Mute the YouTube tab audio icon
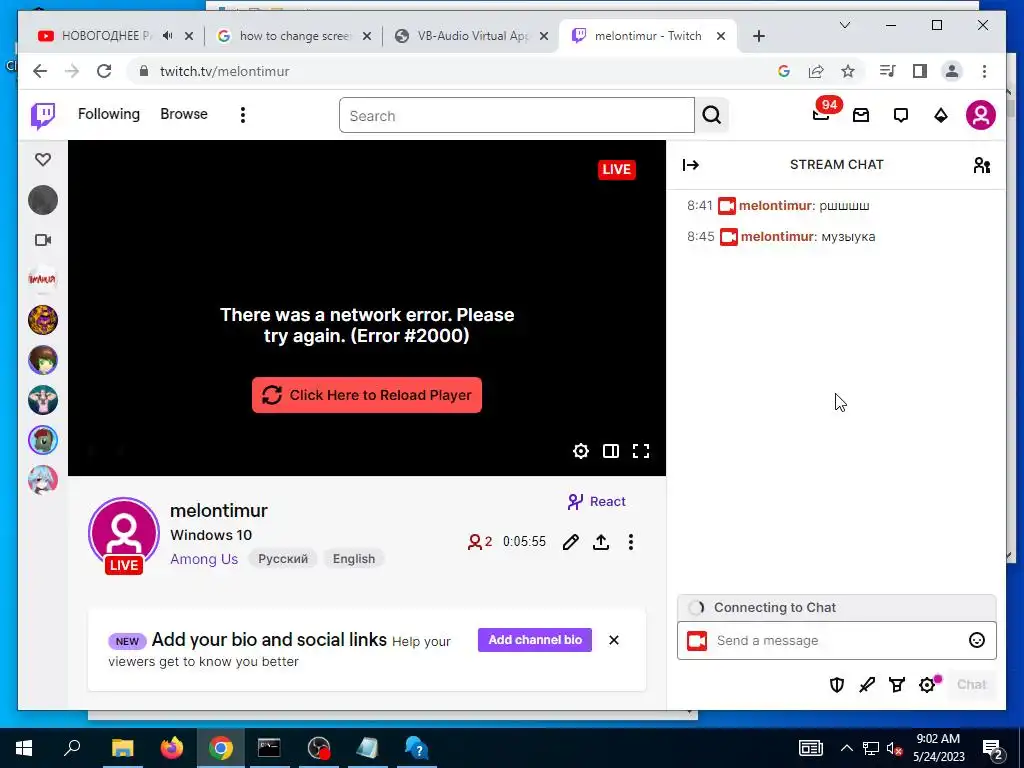 pos(168,36)
